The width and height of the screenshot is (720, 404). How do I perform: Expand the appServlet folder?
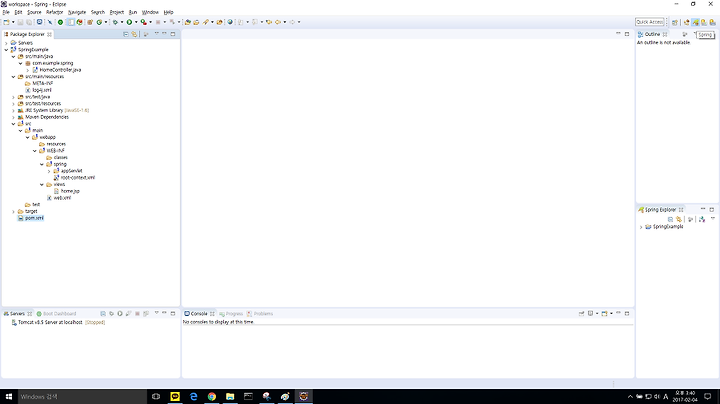tap(49, 171)
